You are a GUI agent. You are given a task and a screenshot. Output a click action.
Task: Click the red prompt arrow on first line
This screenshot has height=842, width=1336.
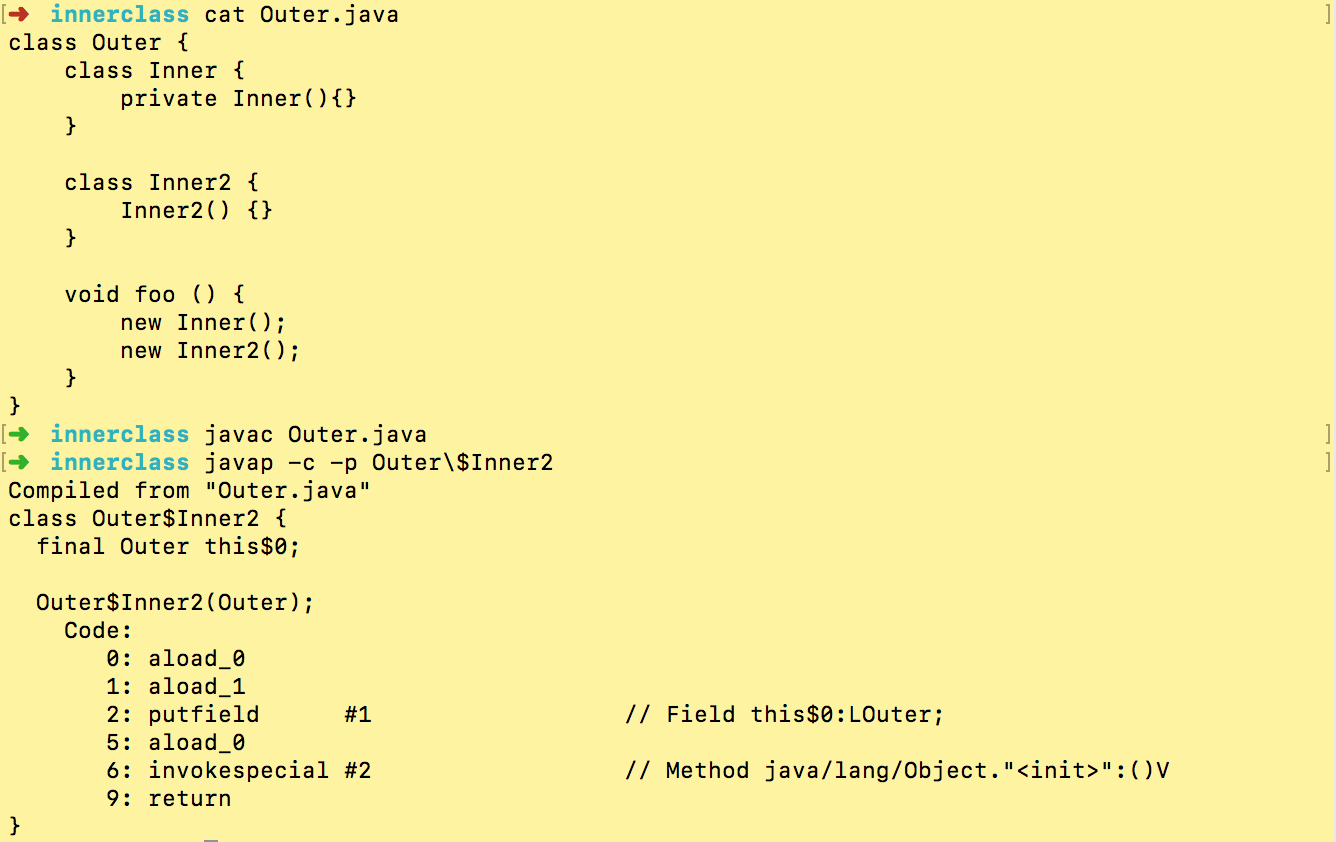(17, 14)
